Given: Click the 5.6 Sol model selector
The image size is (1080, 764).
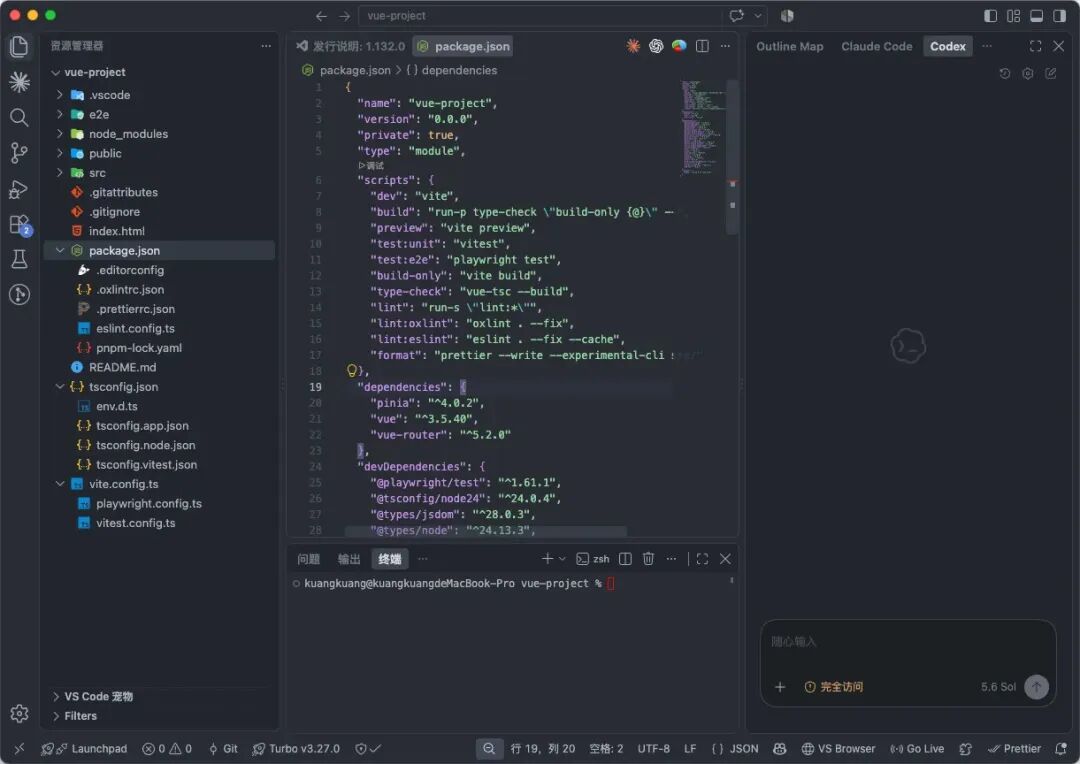Looking at the screenshot, I should [998, 687].
